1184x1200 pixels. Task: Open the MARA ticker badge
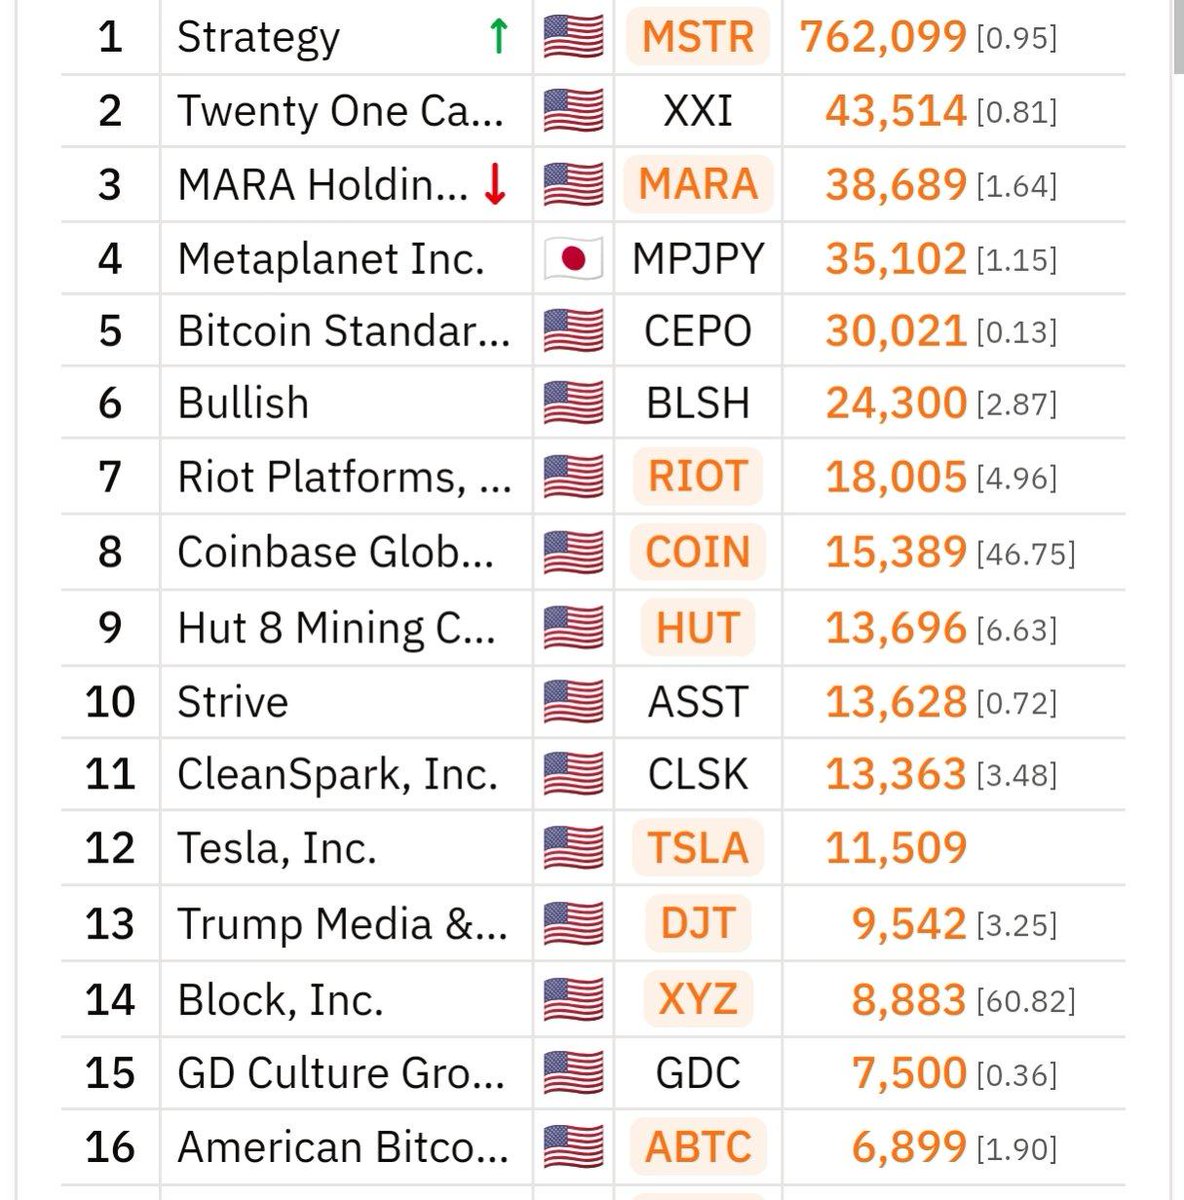point(698,185)
